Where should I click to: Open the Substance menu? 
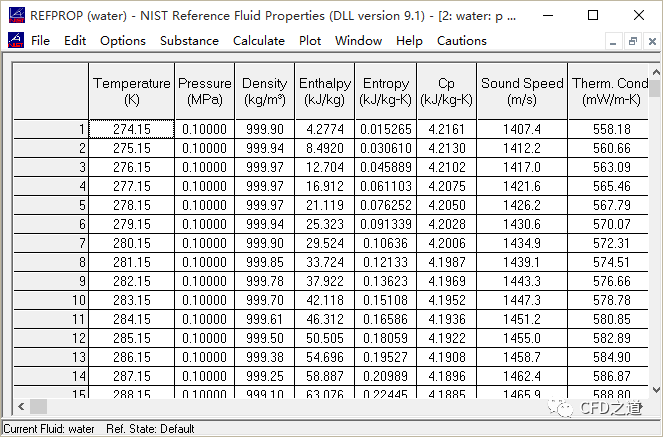[x=189, y=41]
